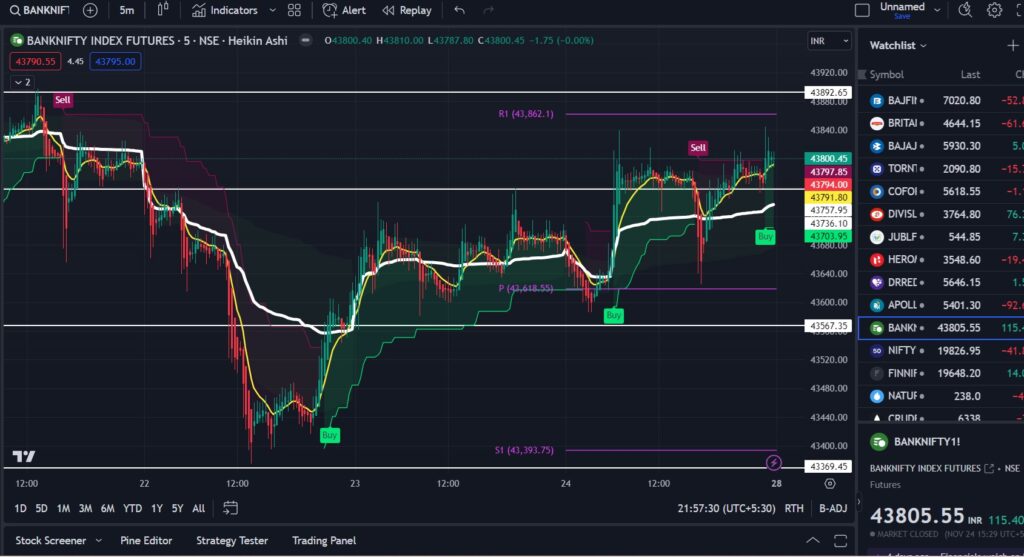Viewport: 1024px width, 557px height.
Task: Open the Indicators dialog
Action: 225,10
